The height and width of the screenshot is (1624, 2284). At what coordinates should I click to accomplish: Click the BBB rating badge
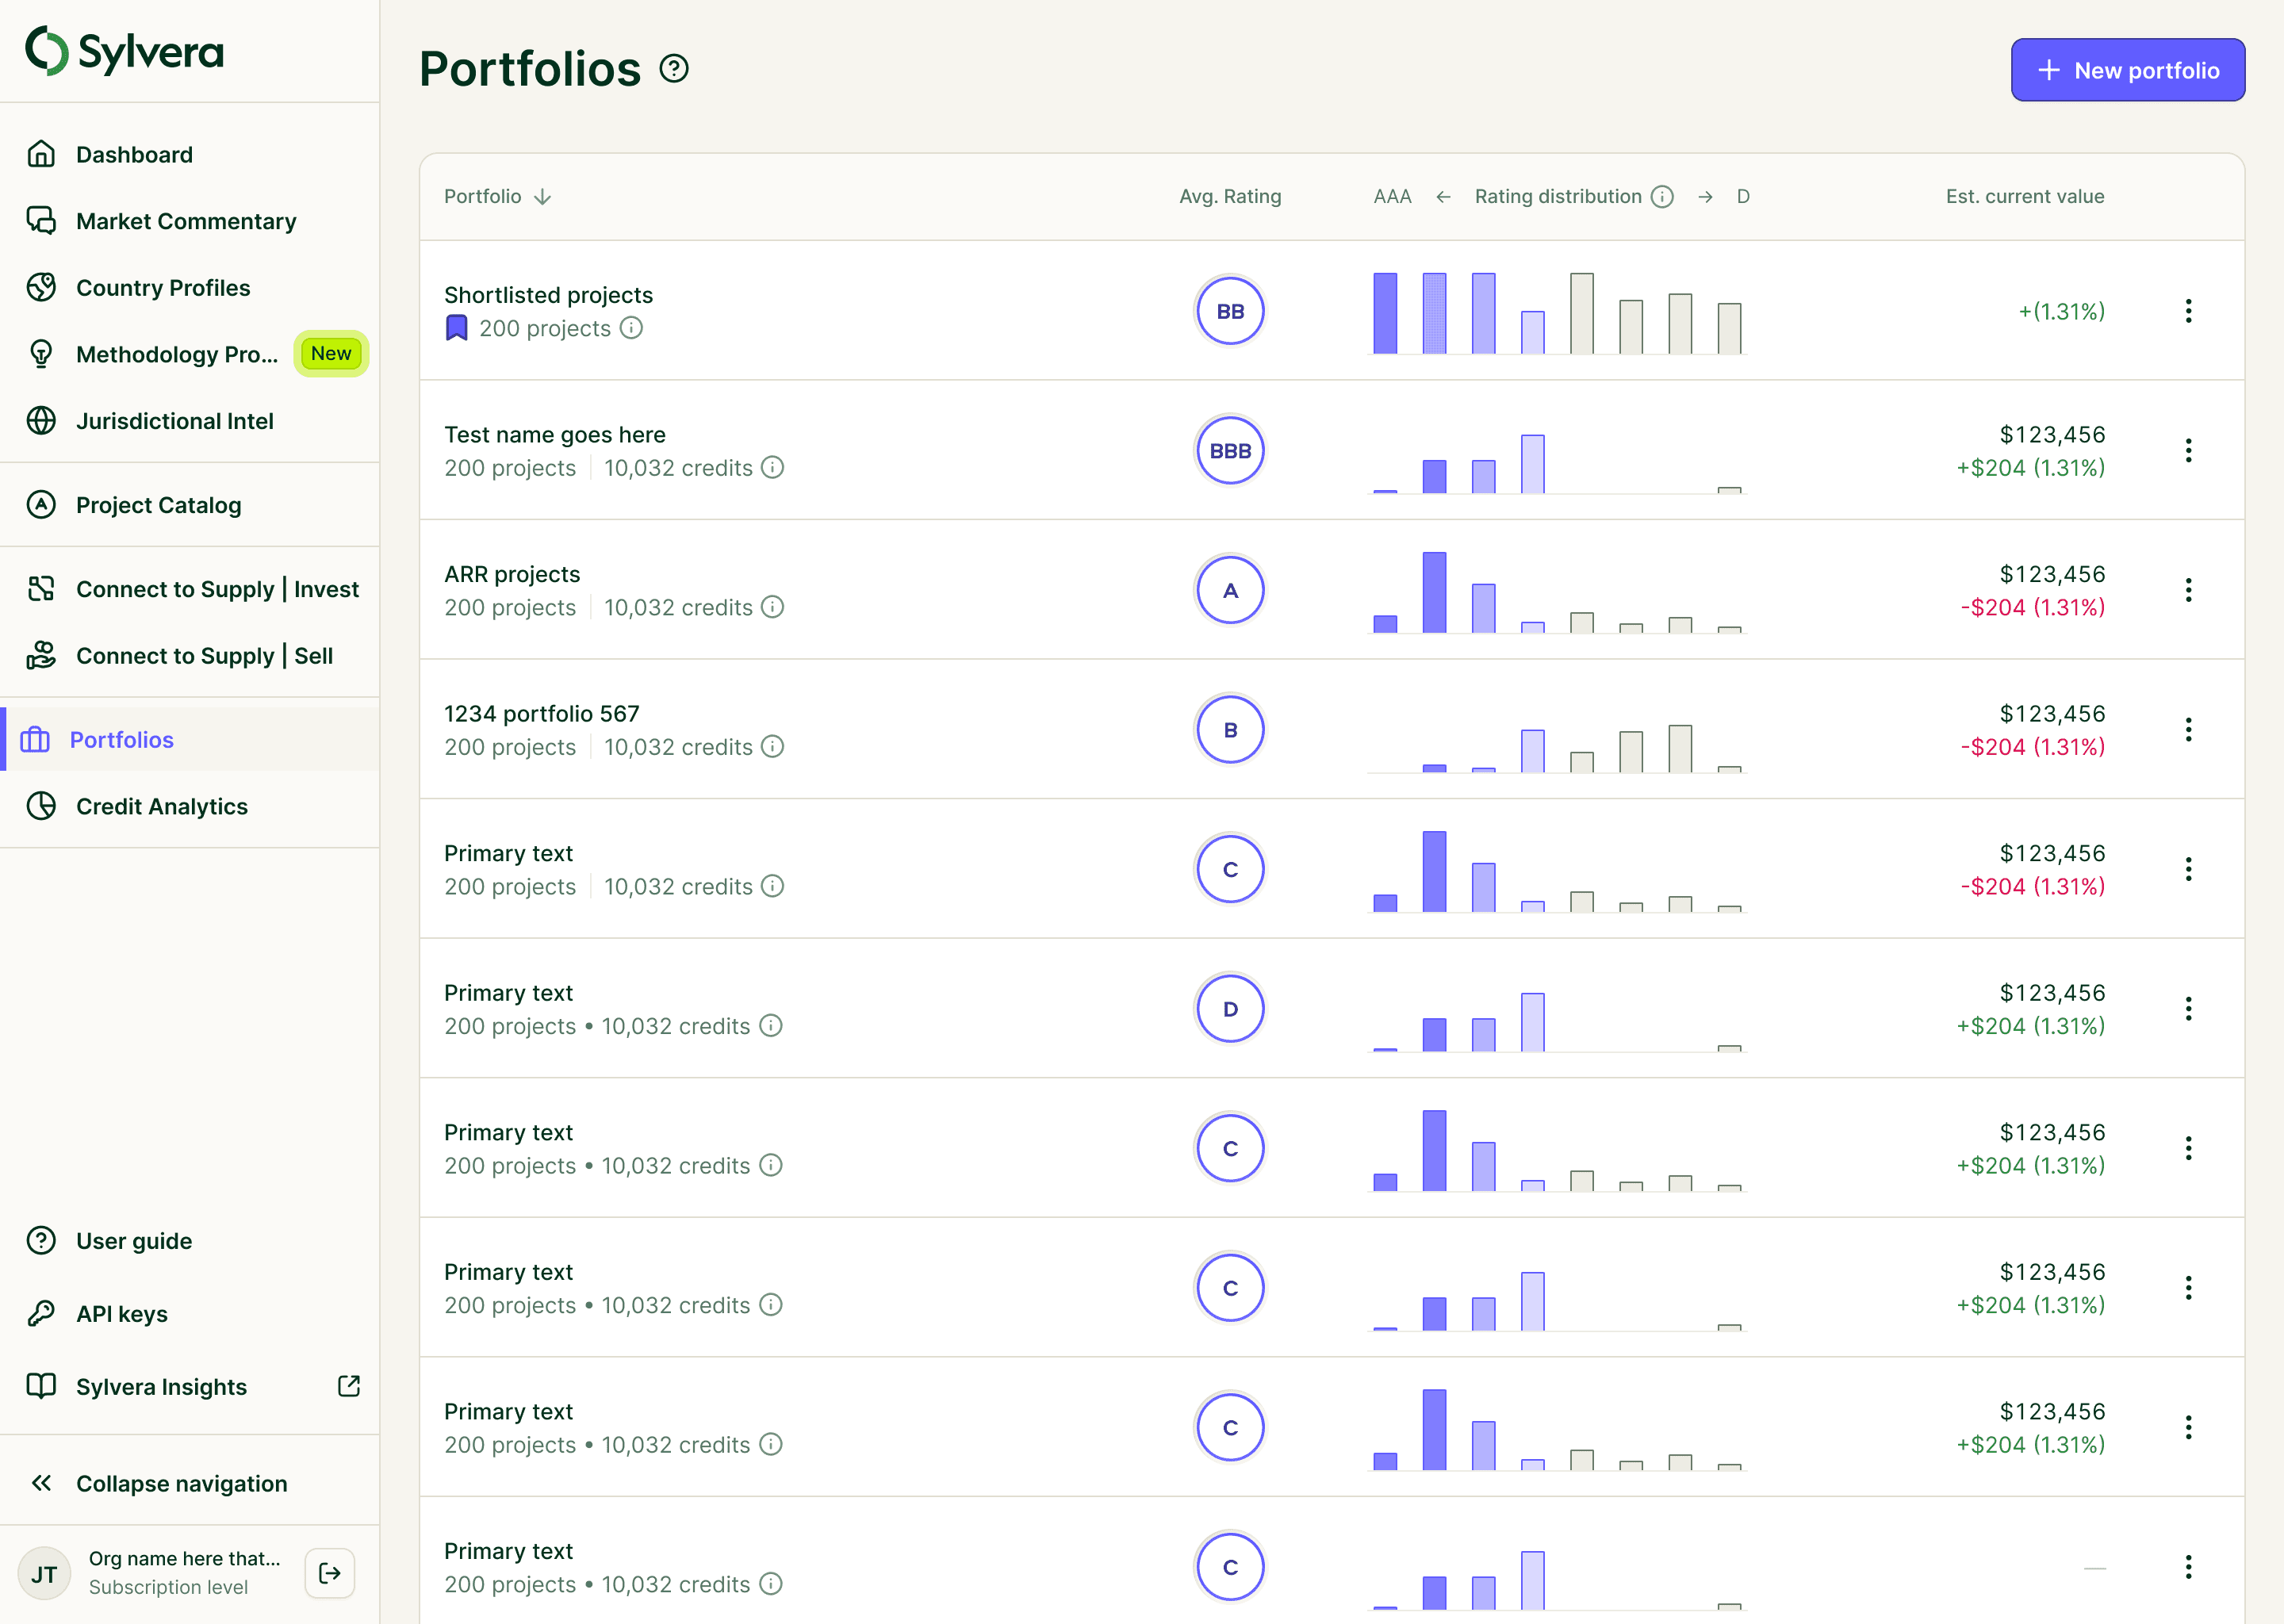[x=1230, y=451]
